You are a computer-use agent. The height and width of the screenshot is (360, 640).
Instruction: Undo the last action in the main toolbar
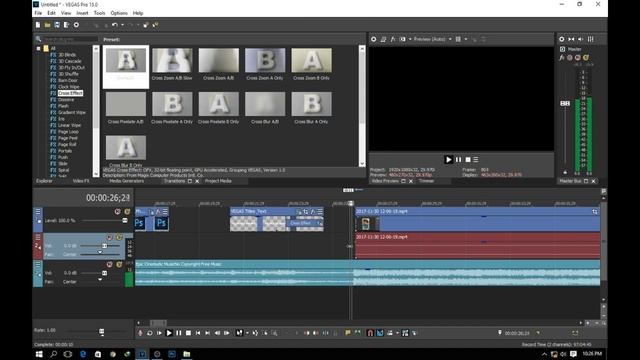coord(115,25)
